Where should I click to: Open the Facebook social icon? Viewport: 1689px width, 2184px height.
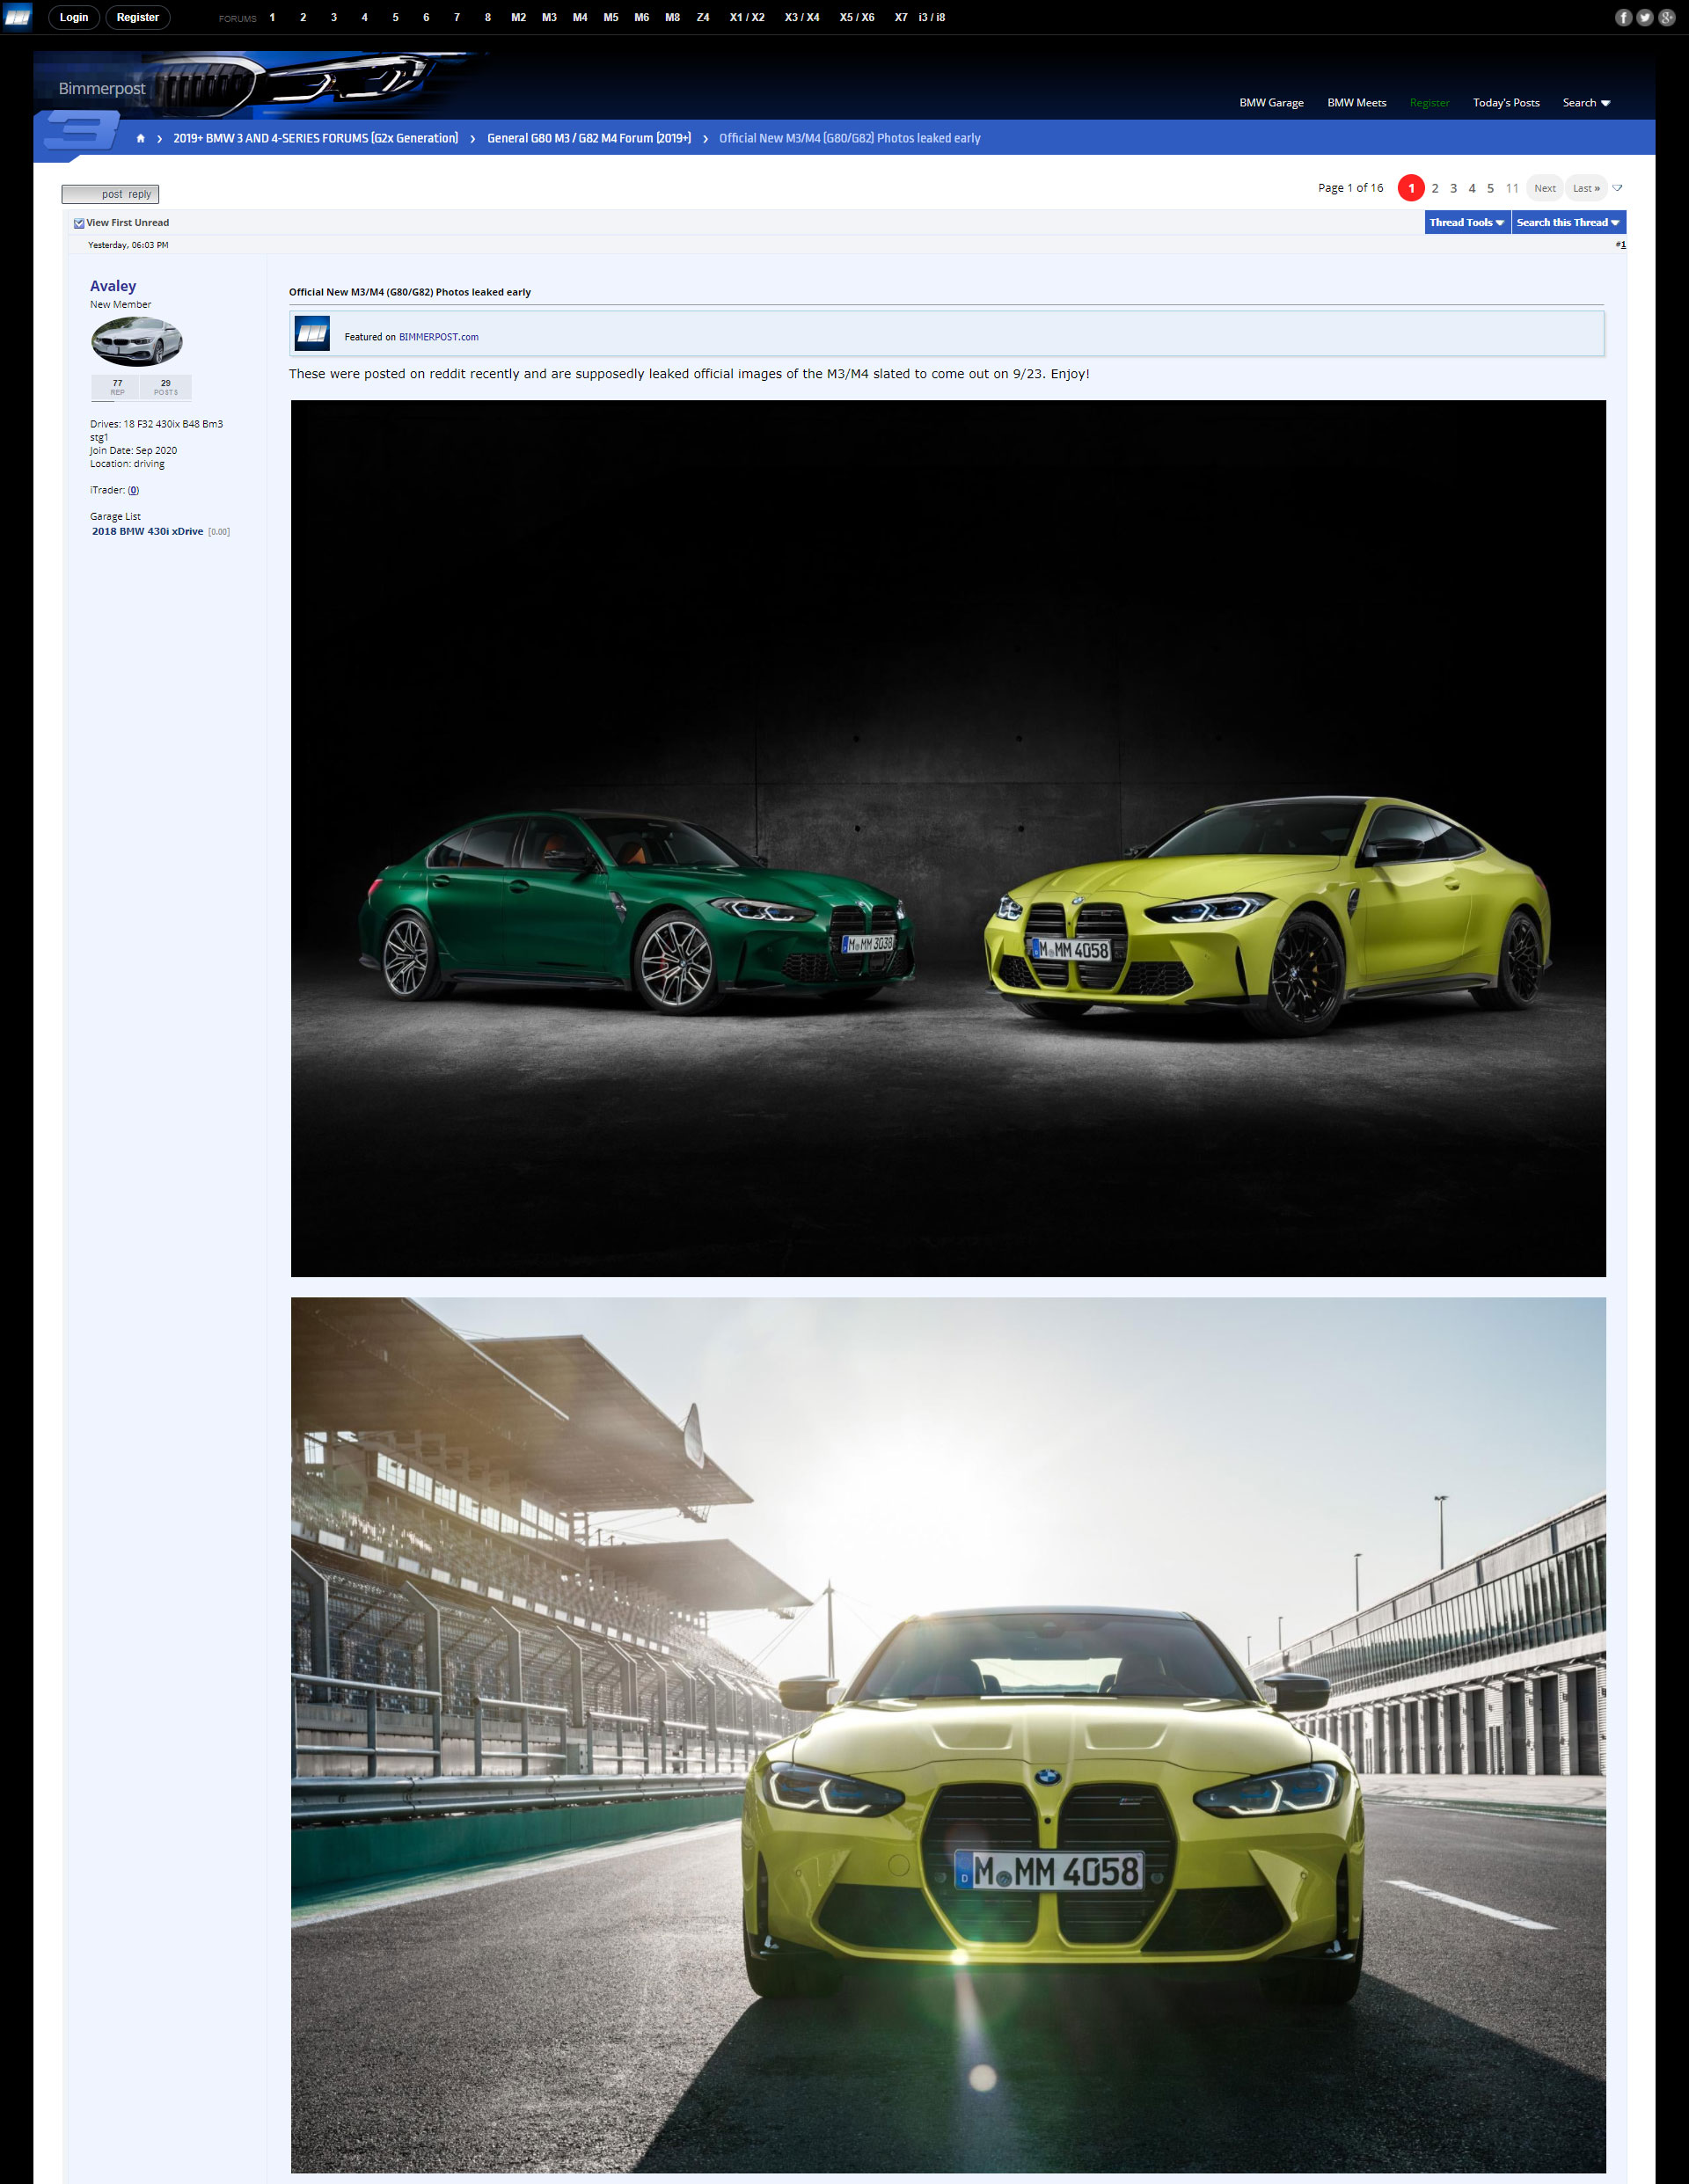pyautogui.click(x=1623, y=17)
